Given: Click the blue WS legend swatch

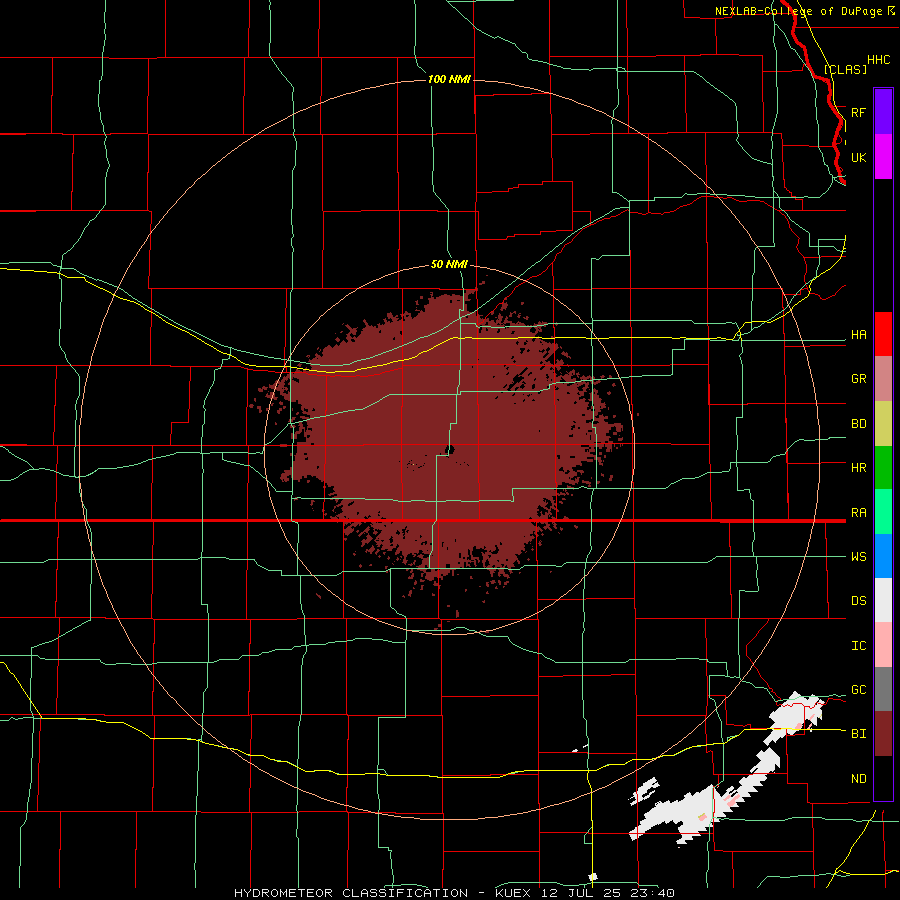Looking at the screenshot, I should point(883,556).
